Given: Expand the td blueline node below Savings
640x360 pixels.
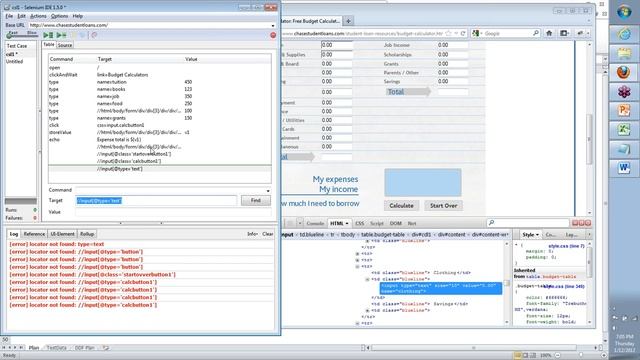Looking at the screenshot, I should pos(367,311).
